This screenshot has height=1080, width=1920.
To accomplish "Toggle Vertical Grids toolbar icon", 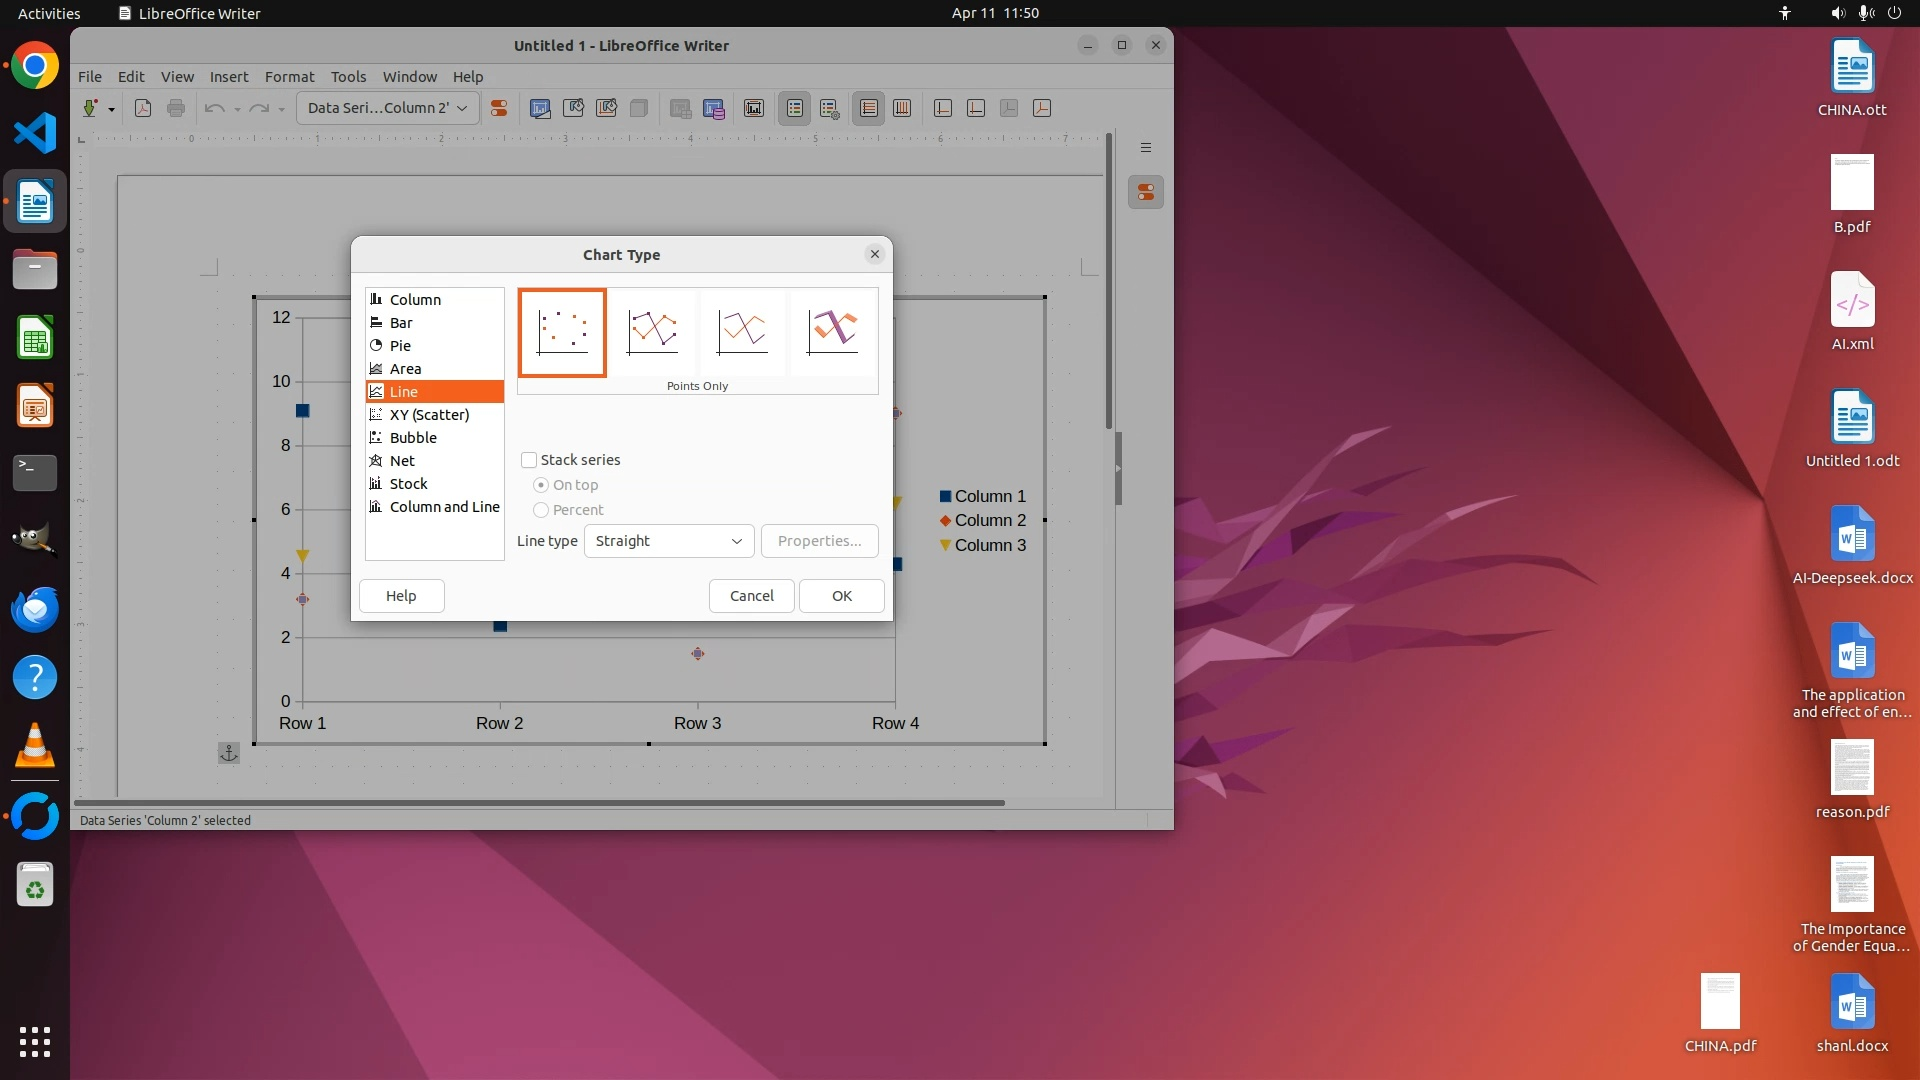I will [x=902, y=108].
